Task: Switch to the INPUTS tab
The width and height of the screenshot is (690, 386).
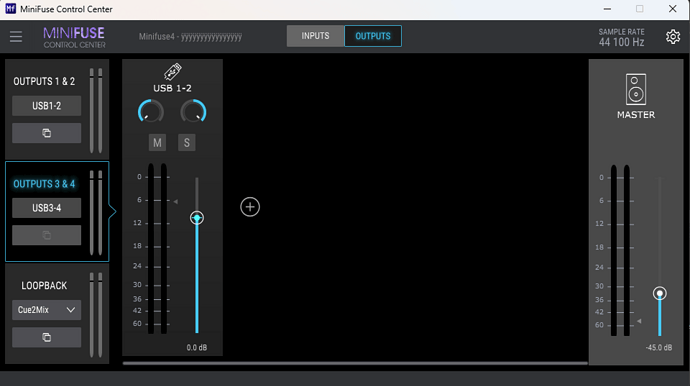Action: coord(315,36)
